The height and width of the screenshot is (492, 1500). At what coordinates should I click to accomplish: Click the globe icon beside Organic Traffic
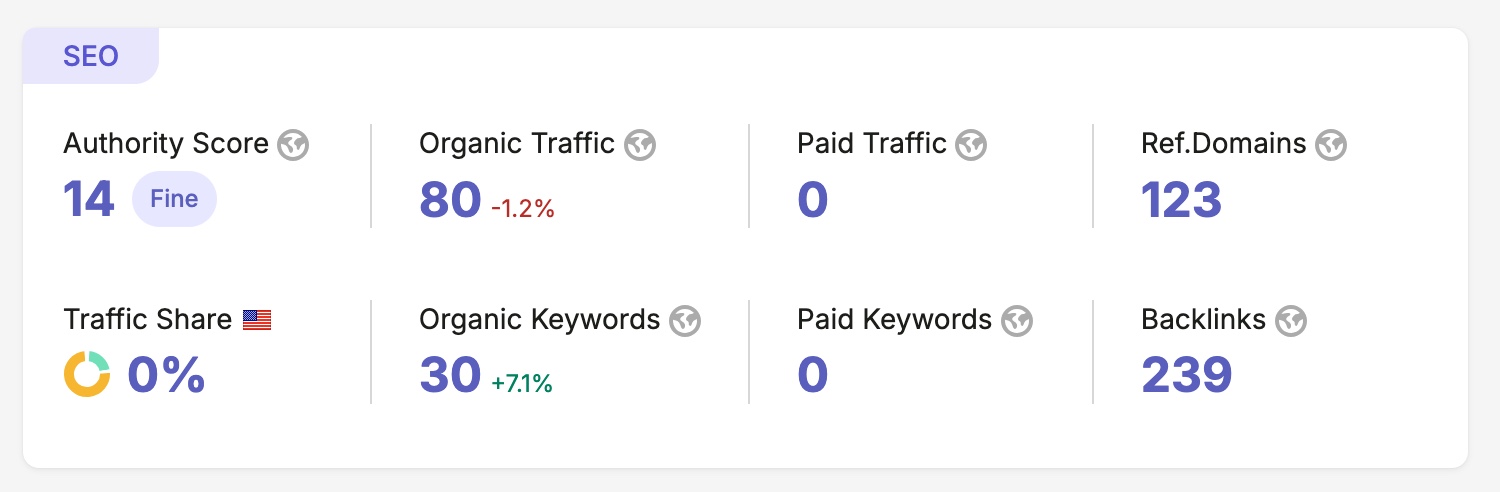(x=640, y=145)
